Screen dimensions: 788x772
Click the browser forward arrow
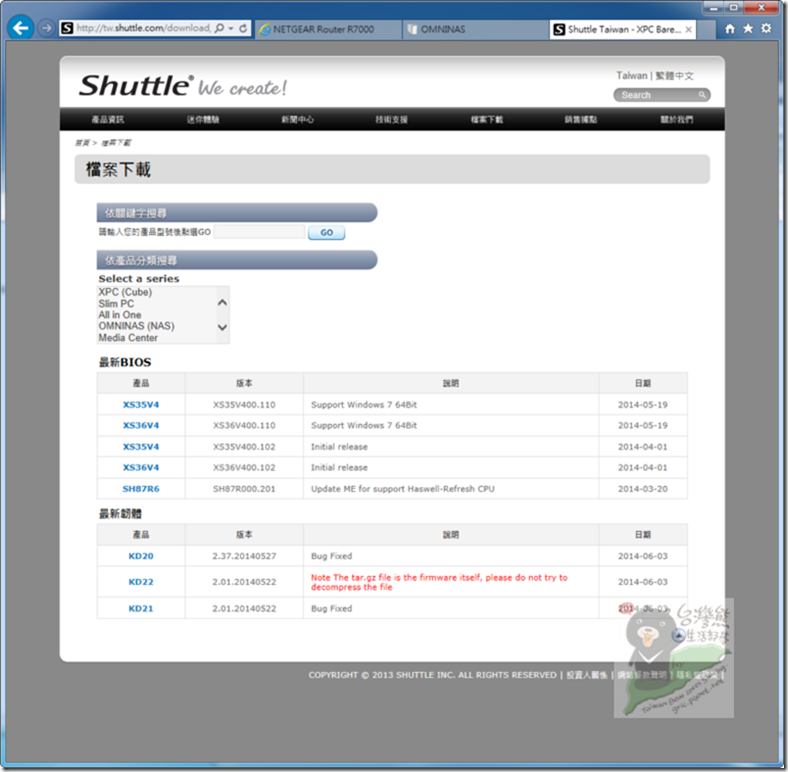(x=46, y=28)
